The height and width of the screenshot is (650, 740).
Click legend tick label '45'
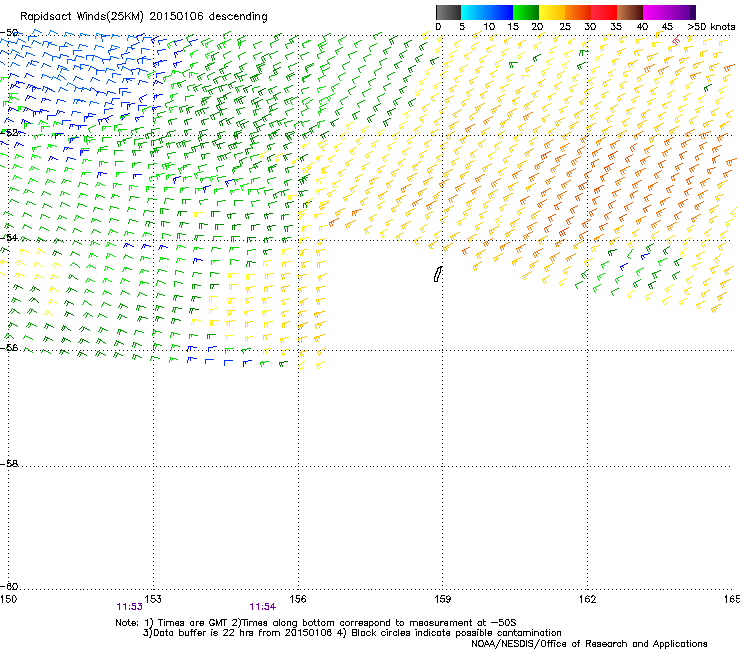coord(667,27)
